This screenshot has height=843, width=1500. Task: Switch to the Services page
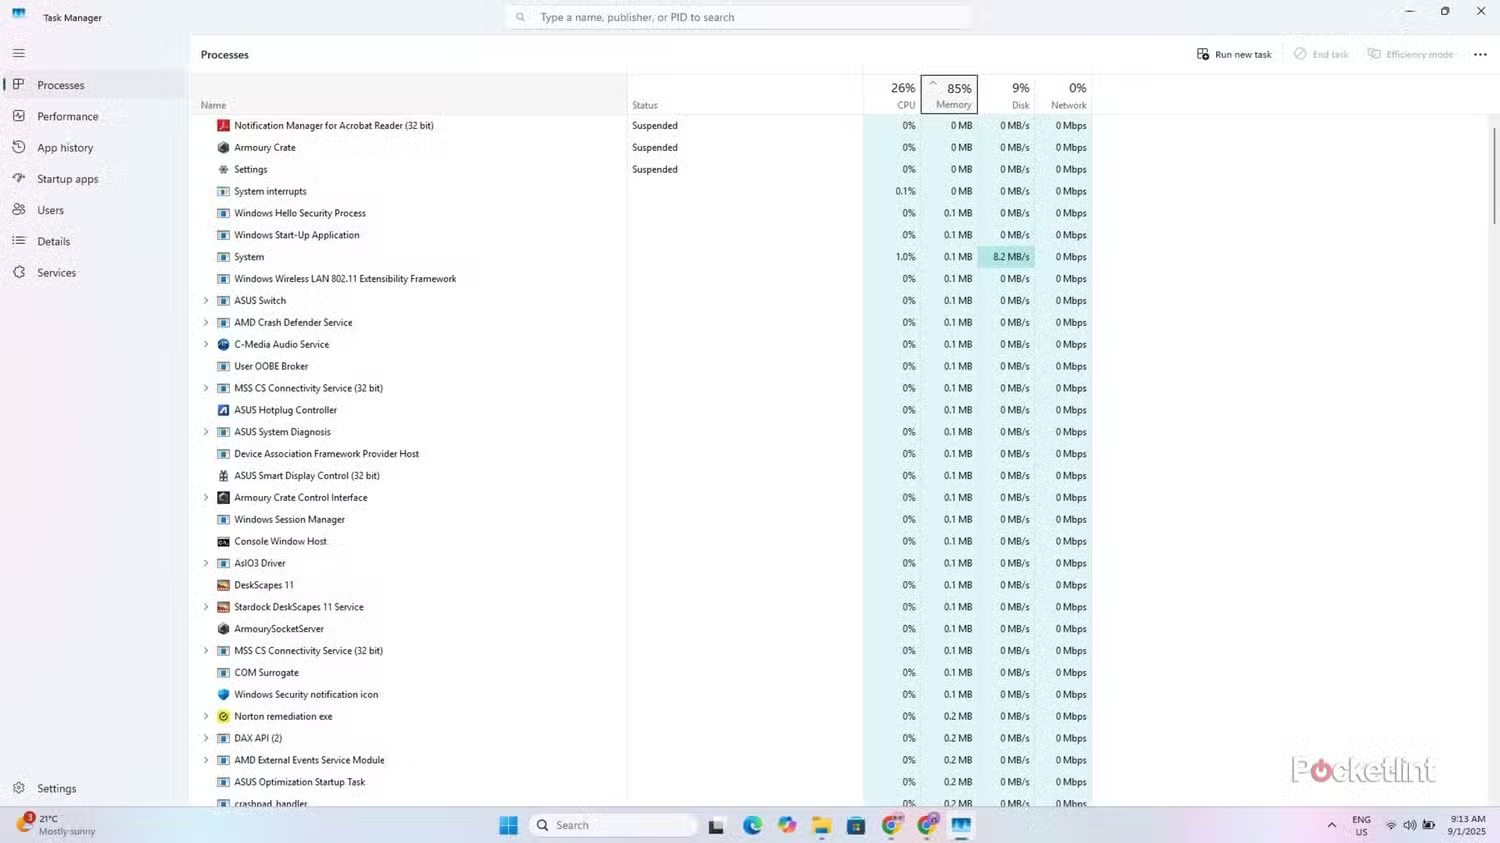(x=94, y=272)
